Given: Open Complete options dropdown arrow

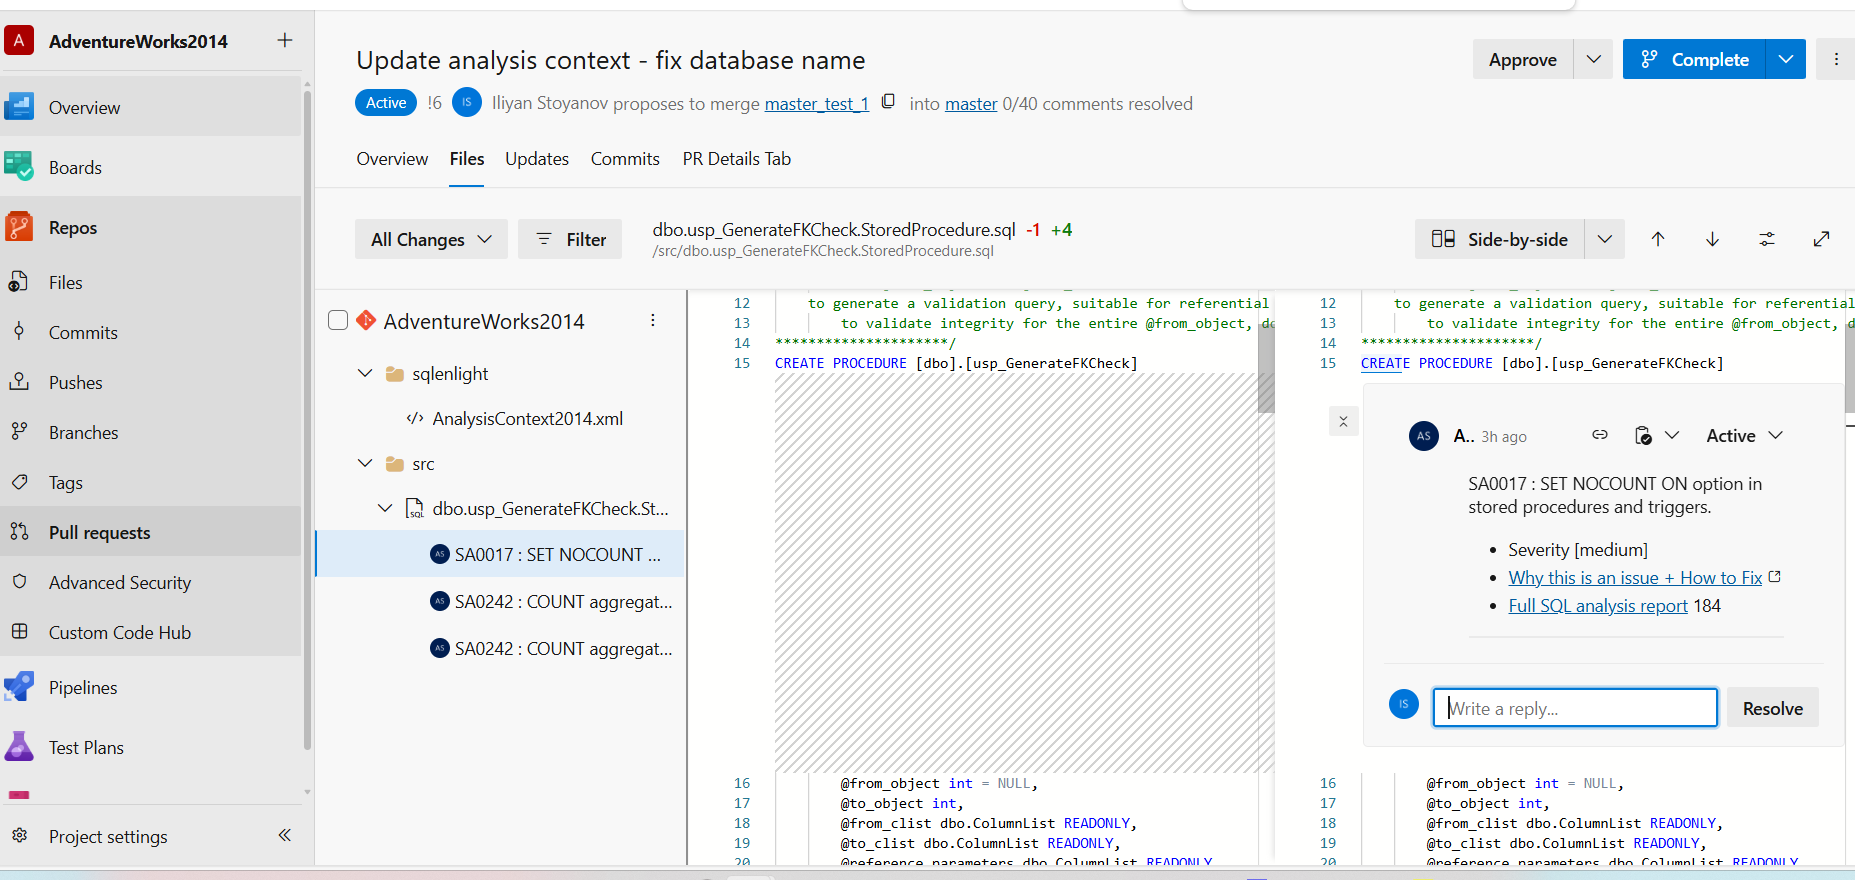Looking at the screenshot, I should pos(1786,59).
